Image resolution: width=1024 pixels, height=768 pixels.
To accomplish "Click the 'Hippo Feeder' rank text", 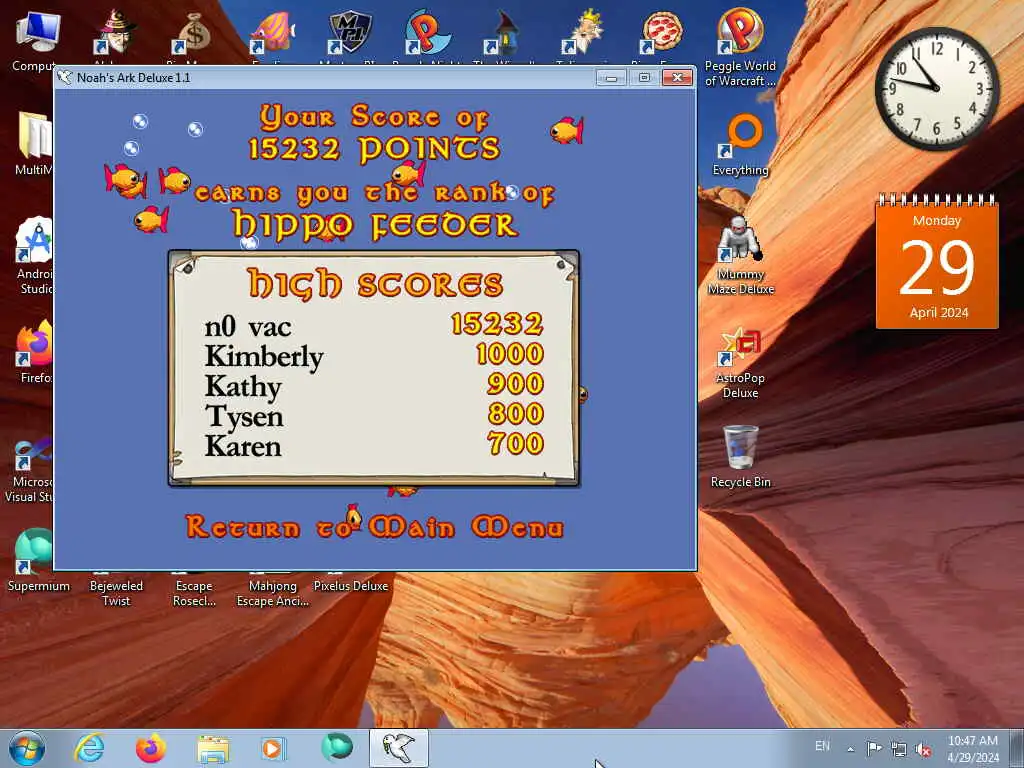I will click(376, 225).
